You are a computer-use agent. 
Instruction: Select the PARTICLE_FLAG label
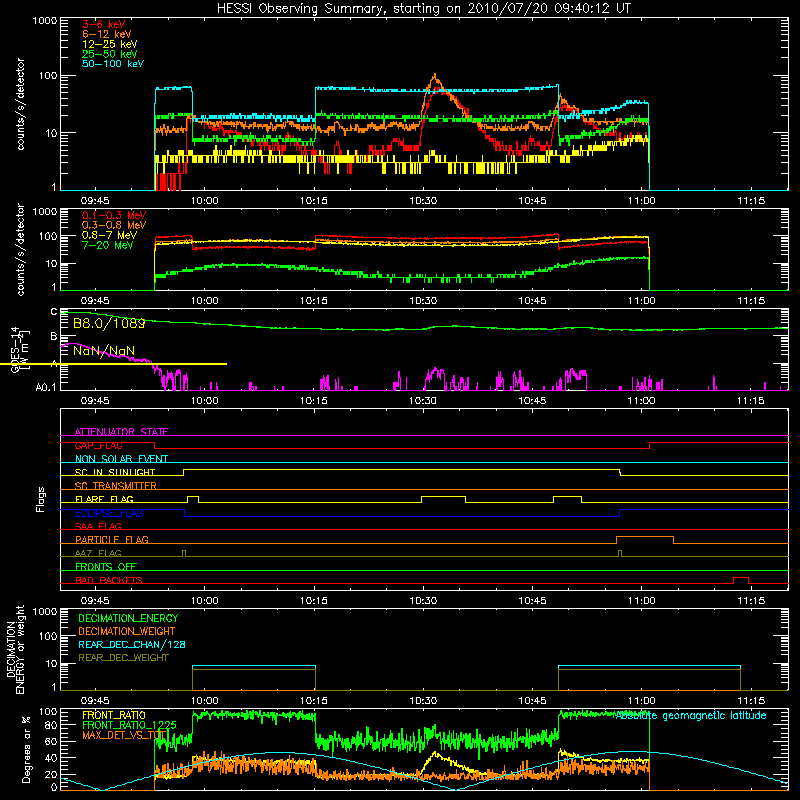[112, 539]
